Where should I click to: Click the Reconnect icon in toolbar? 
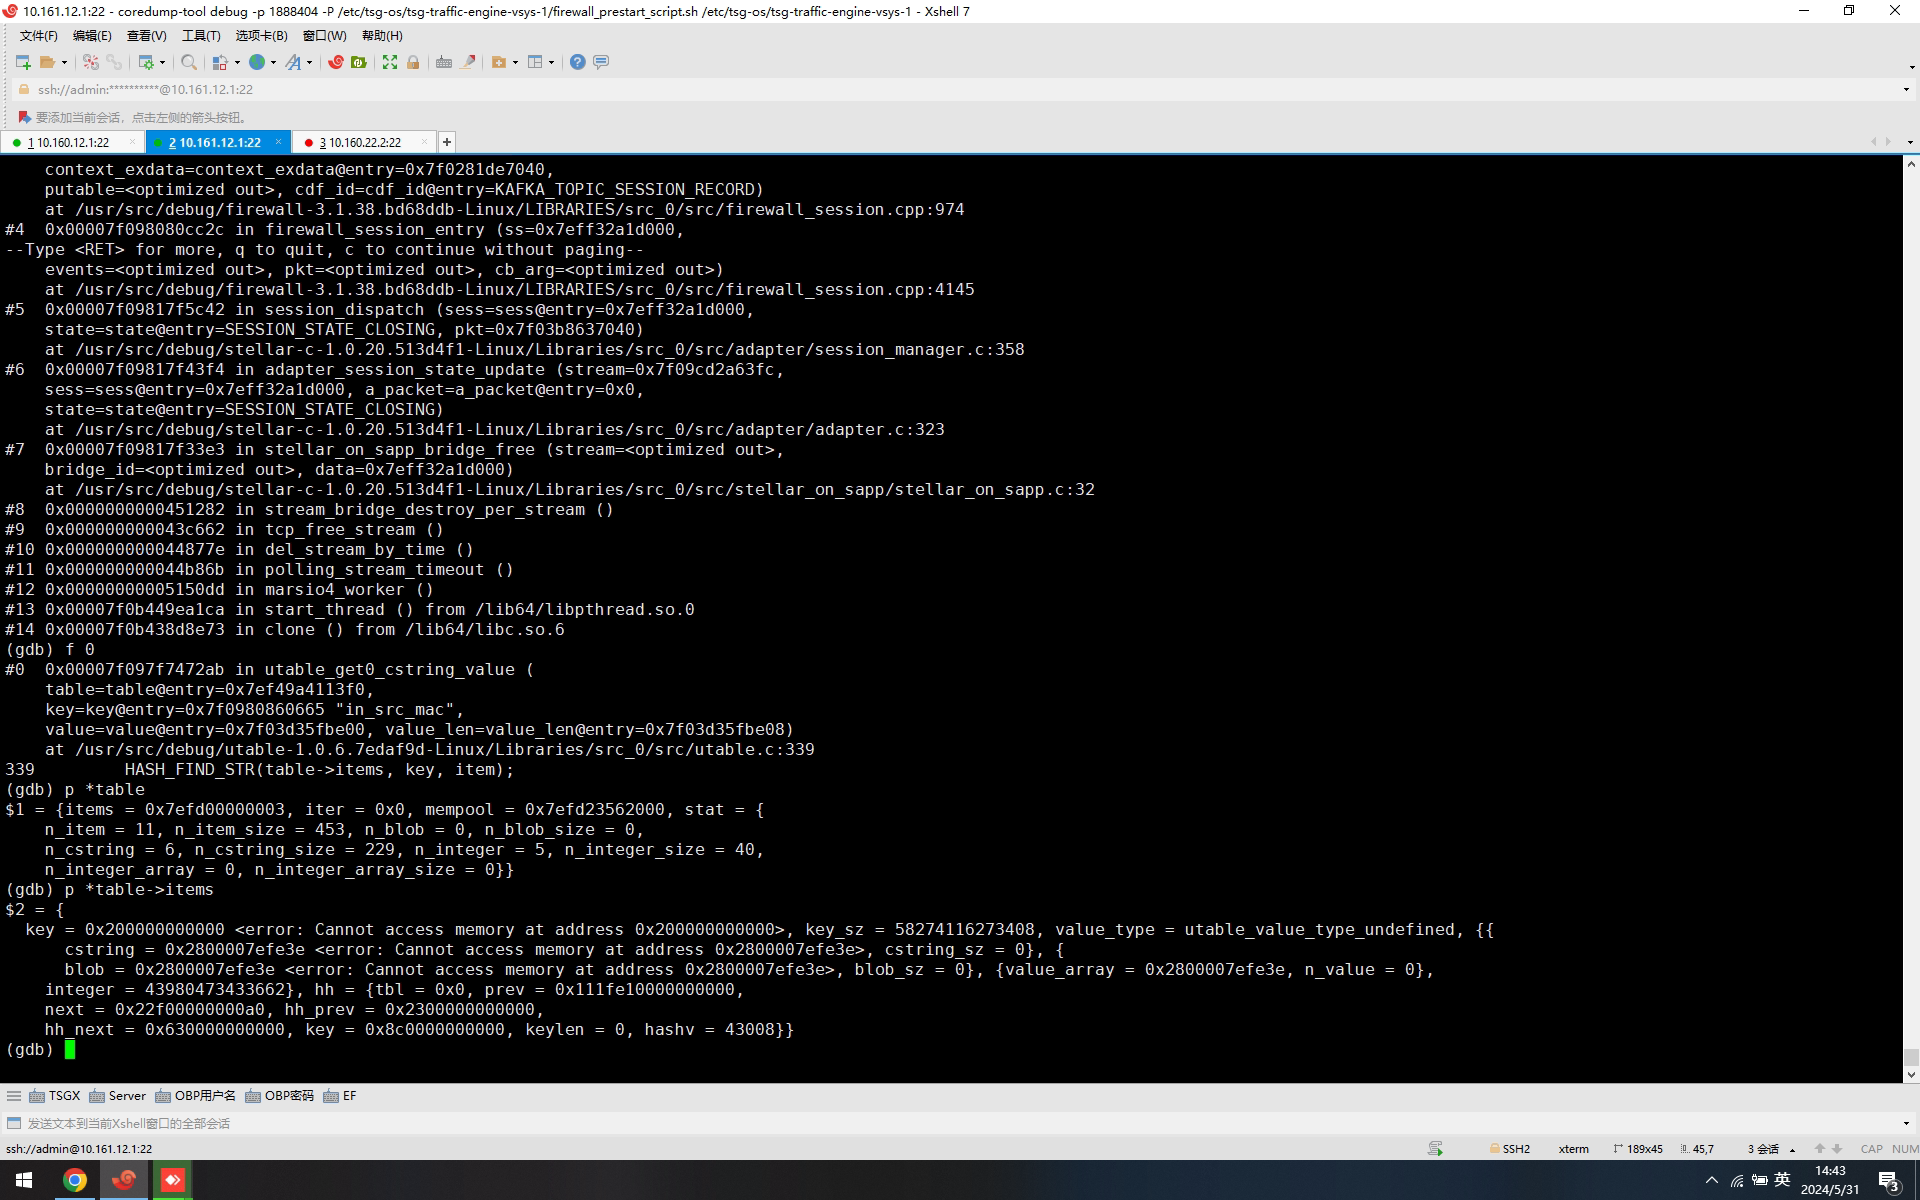91,62
